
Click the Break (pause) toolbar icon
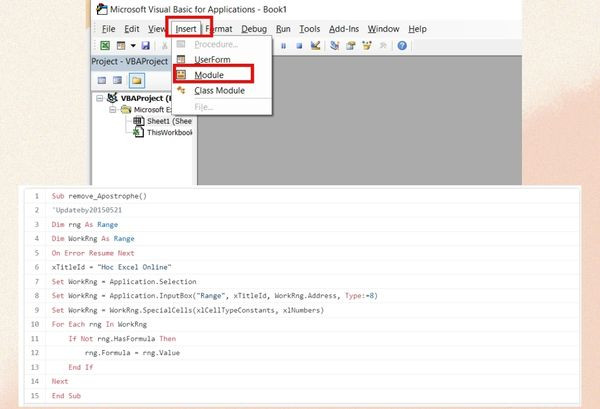[284, 46]
